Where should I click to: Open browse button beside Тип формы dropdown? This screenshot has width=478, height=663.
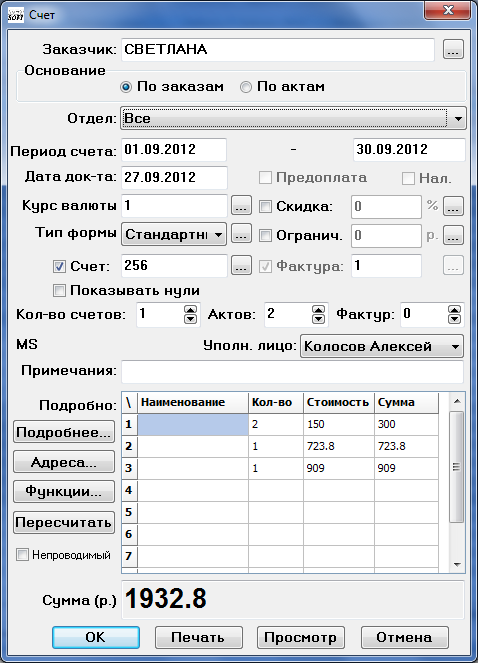tap(241, 234)
